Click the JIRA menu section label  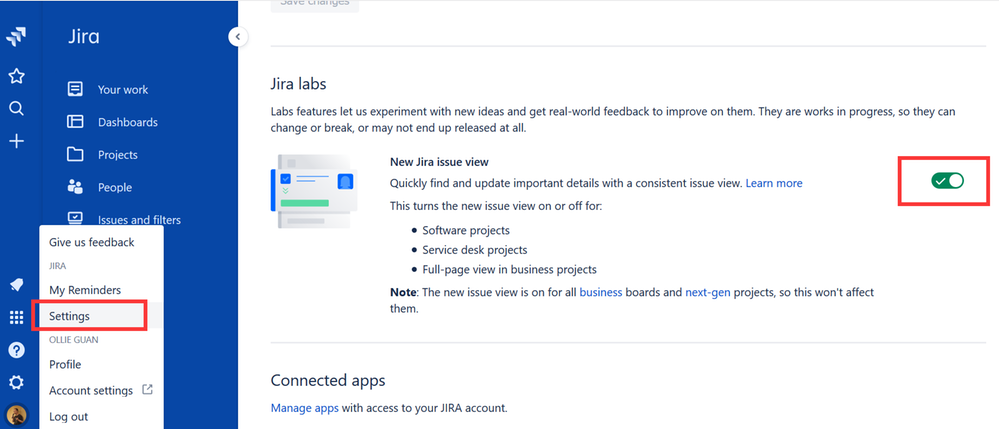tap(57, 266)
